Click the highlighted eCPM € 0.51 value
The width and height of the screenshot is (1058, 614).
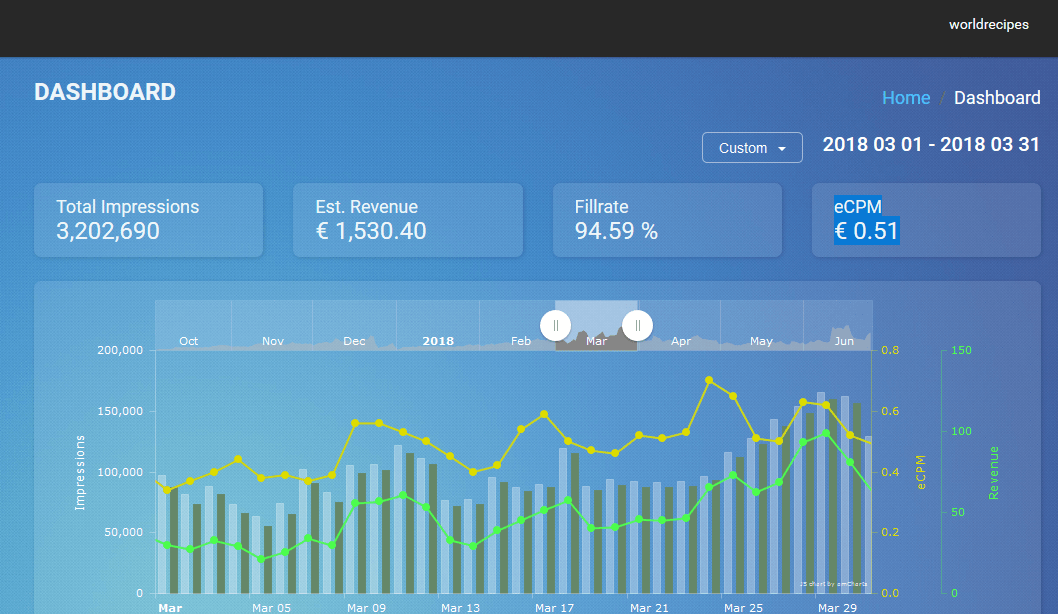[866, 232]
